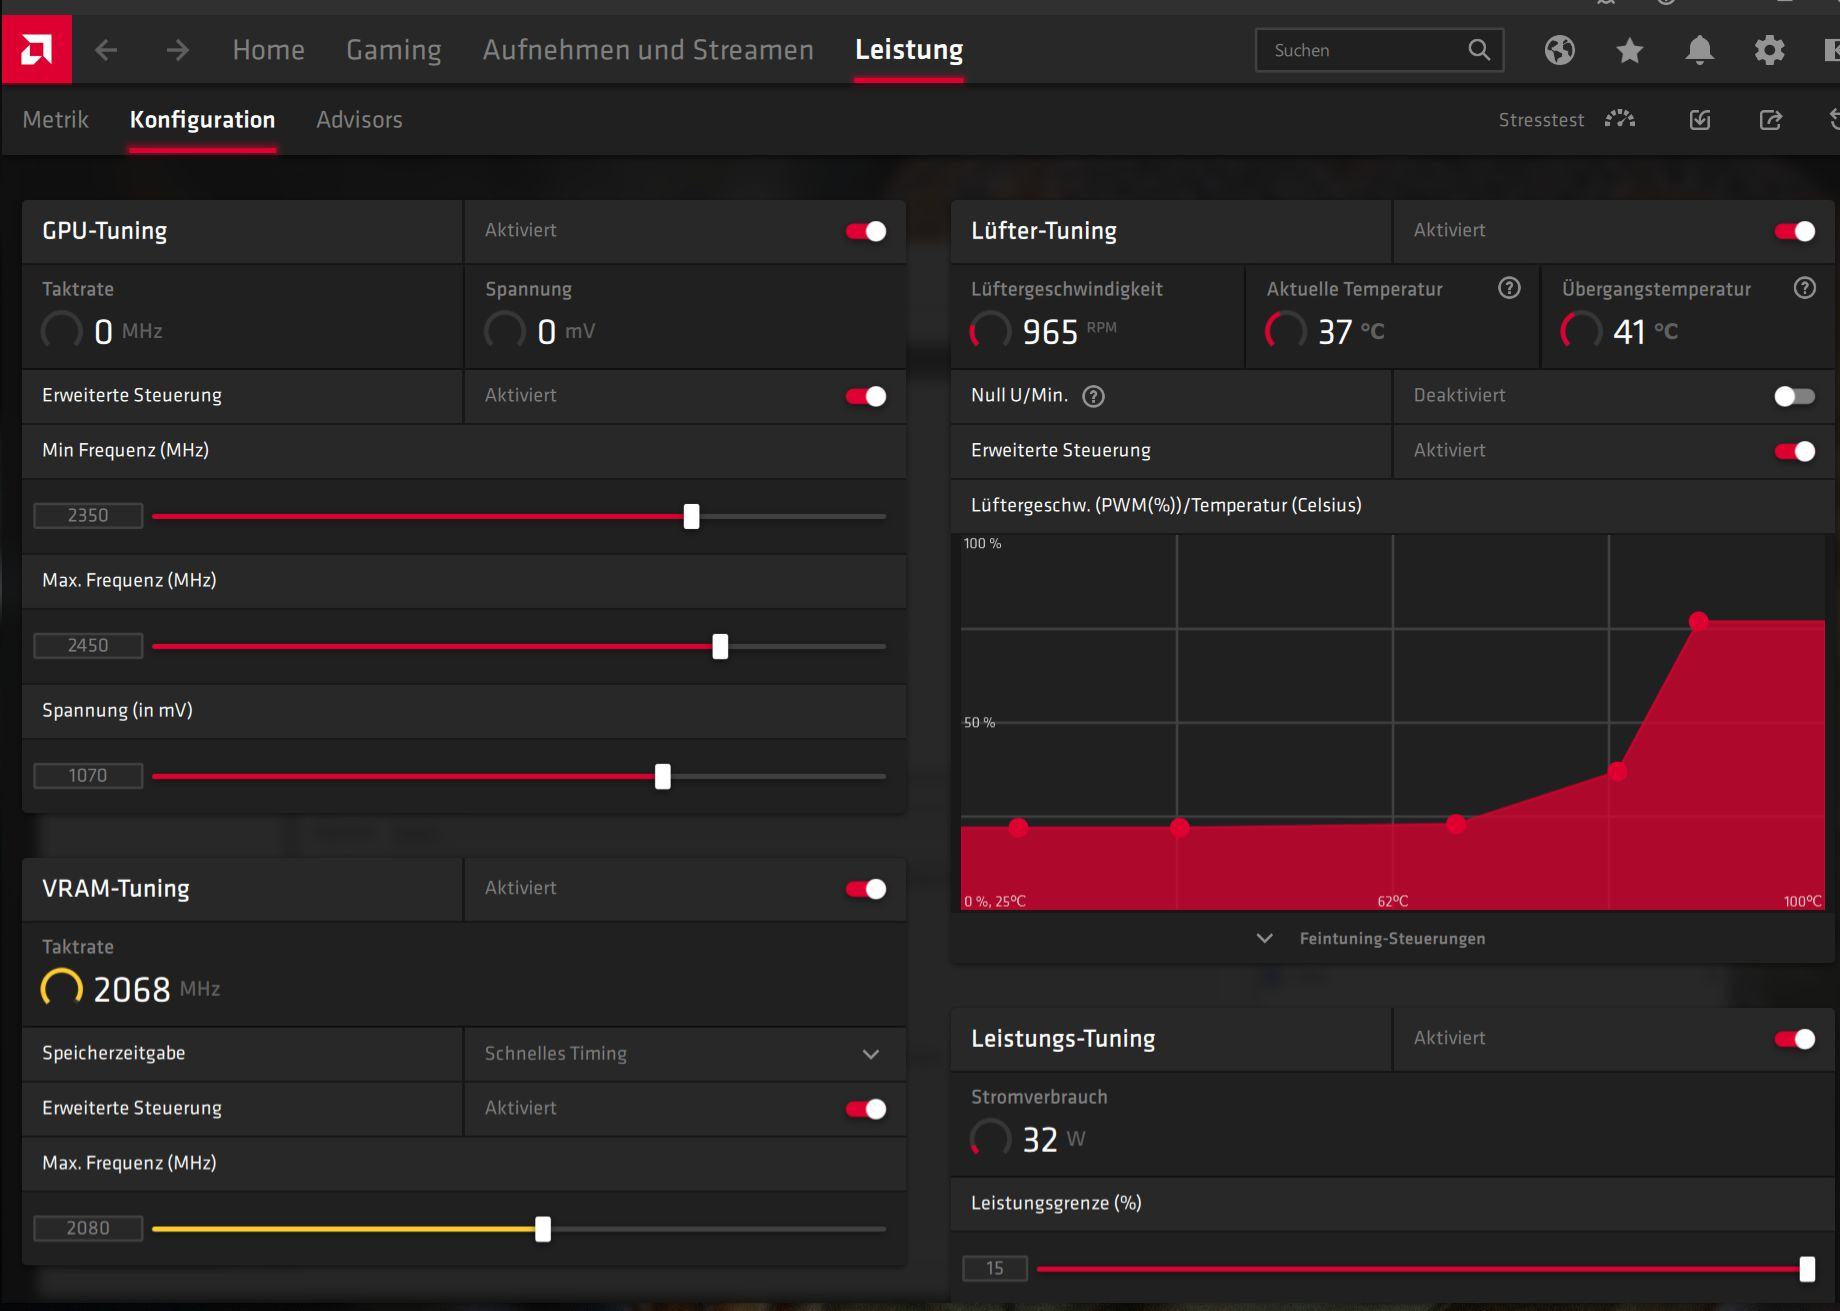This screenshot has height=1311, width=1840.
Task: Select the third fan curve point
Action: [x=1456, y=824]
